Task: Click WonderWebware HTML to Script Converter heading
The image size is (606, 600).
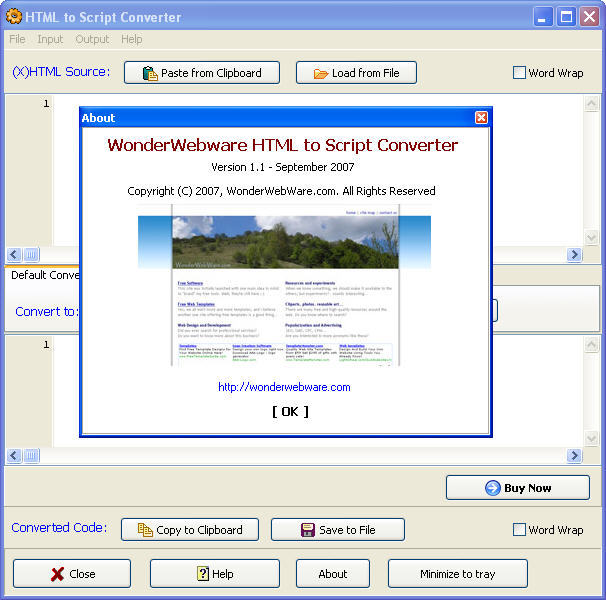Action: [283, 145]
